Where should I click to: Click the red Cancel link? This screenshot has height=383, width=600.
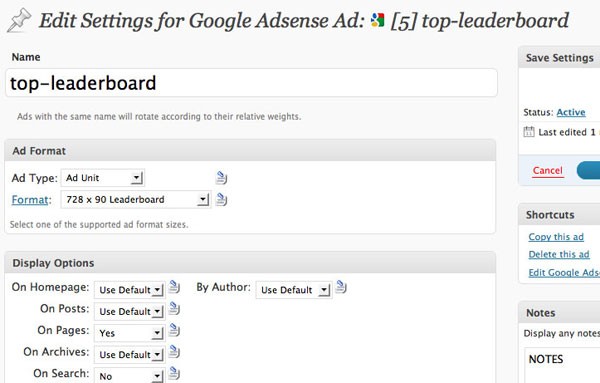coord(548,170)
